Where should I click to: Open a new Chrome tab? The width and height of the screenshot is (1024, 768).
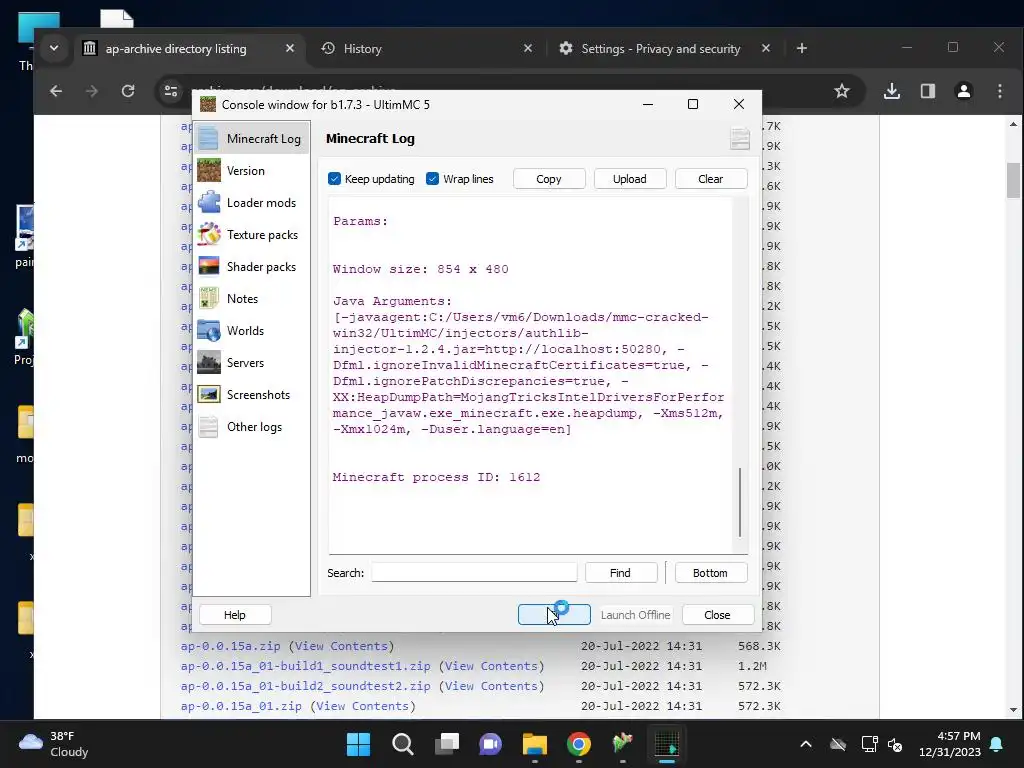click(802, 48)
